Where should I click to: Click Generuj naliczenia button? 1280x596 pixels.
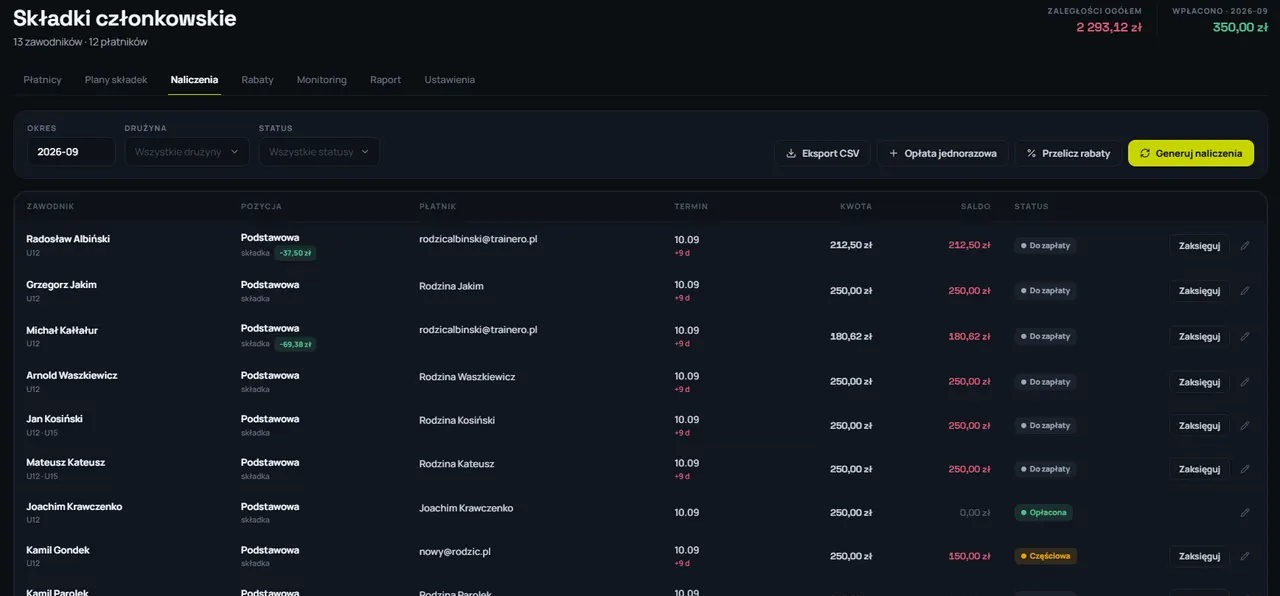point(1191,153)
